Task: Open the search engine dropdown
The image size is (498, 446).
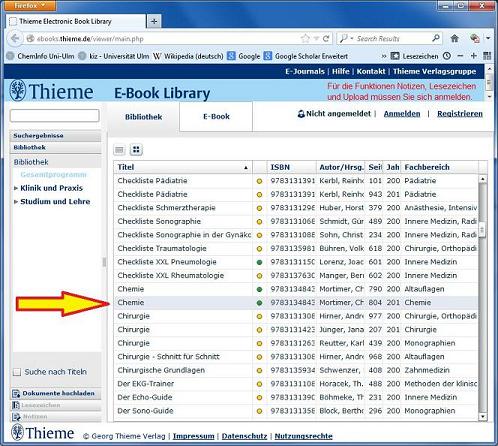Action: (x=346, y=39)
